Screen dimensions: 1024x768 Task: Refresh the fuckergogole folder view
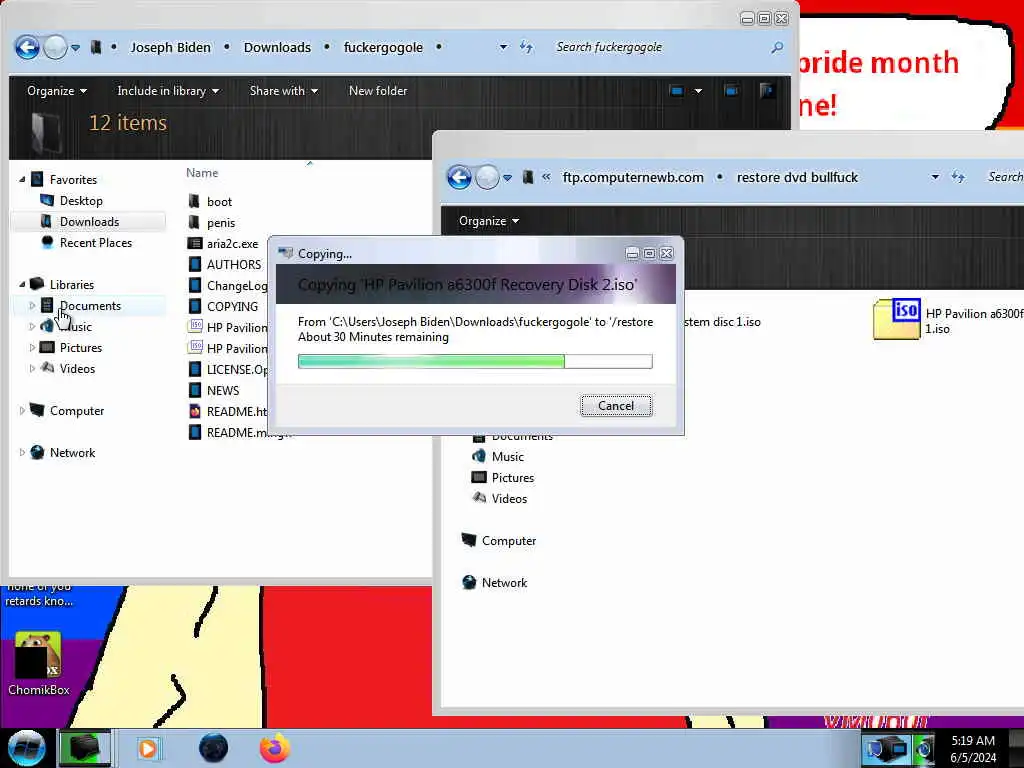526,48
